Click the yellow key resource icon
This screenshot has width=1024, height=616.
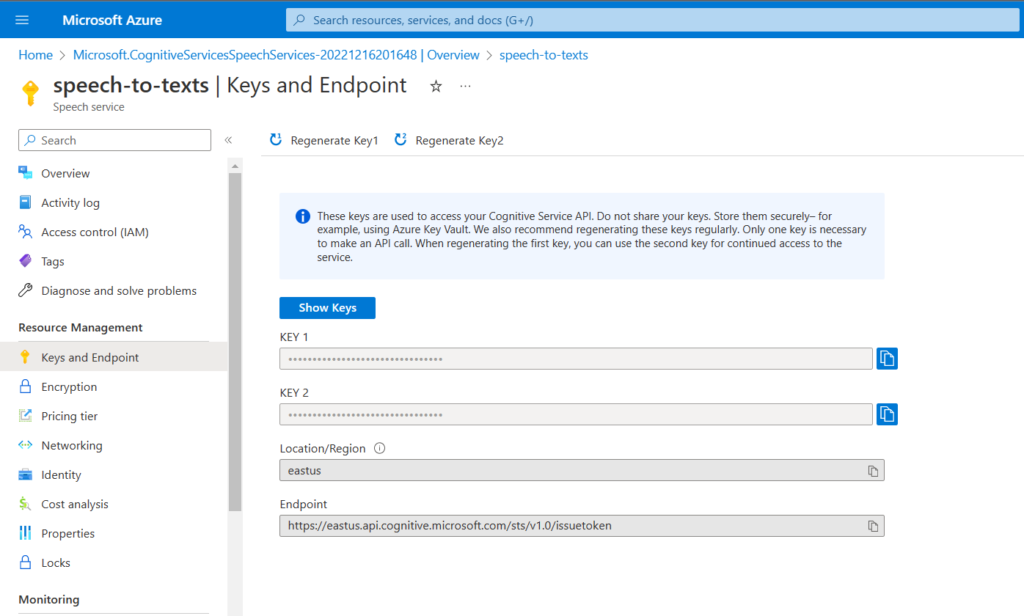[x=30, y=93]
